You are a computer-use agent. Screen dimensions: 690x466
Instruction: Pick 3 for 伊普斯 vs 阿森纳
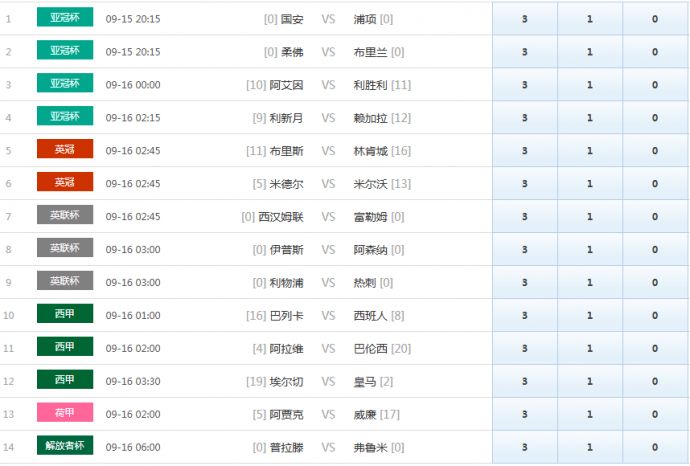[x=525, y=250]
